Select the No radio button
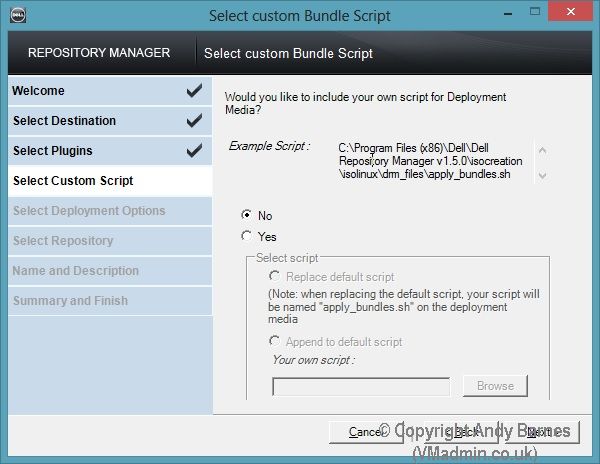Viewport: 600px width, 464px height. 246,215
